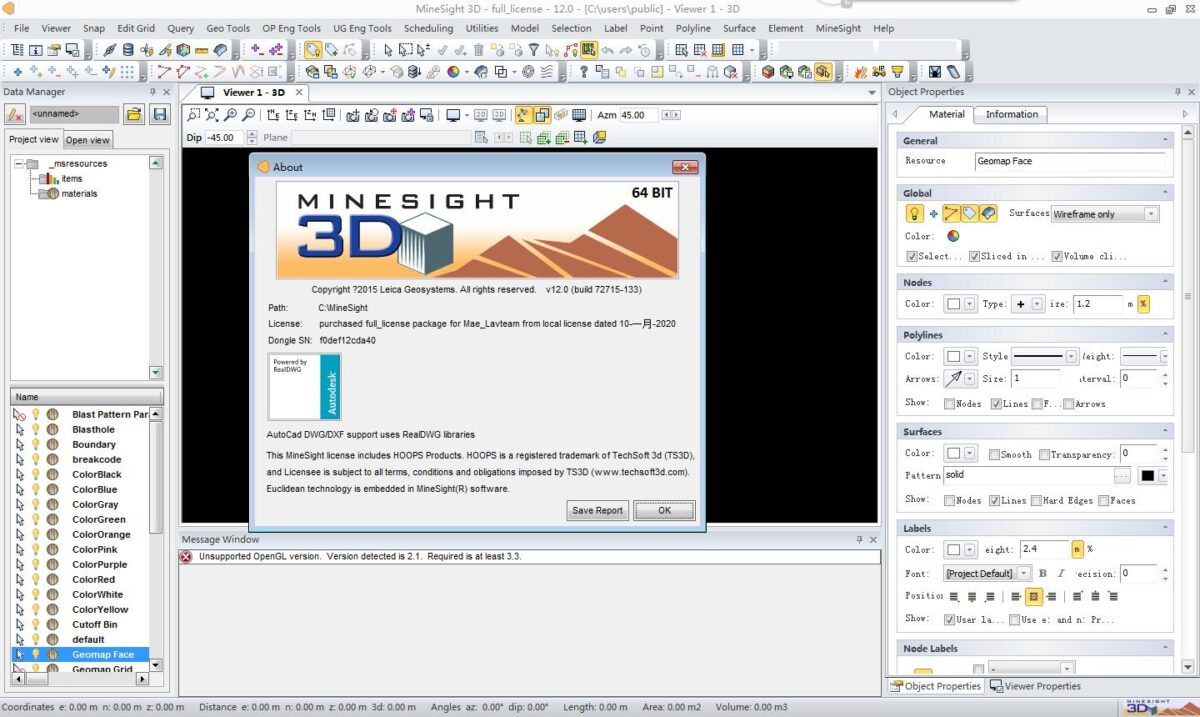Toggle the Hard Edges checkbox
This screenshot has height=717, width=1200.
pos(1037,500)
